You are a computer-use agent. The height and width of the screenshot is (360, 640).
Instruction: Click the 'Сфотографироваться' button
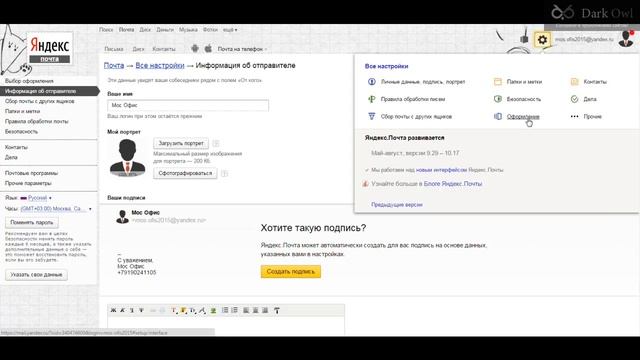pos(185,173)
